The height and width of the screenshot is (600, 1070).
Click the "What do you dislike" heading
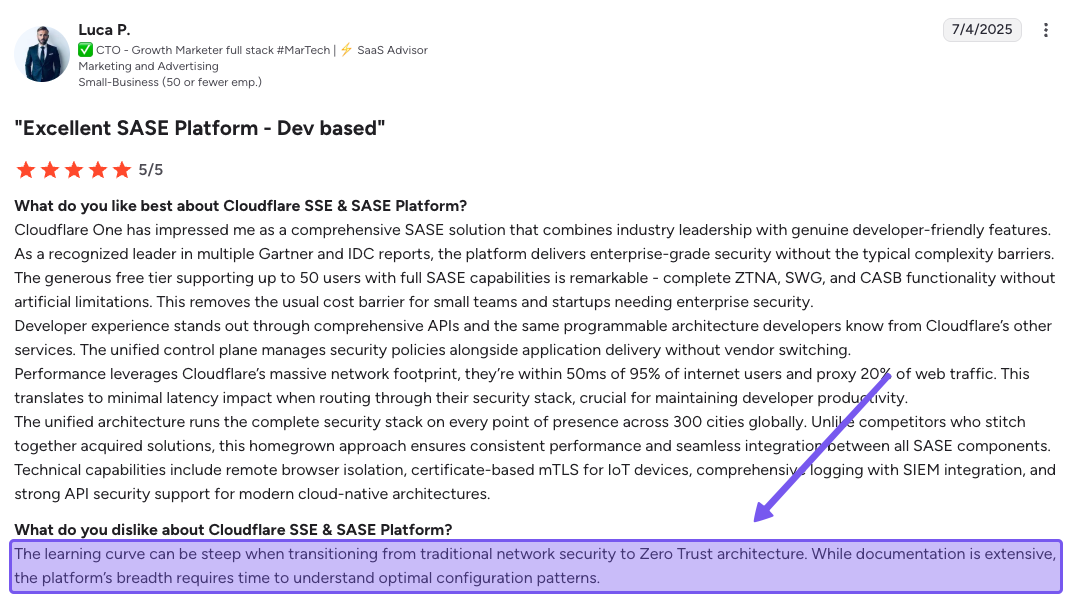click(x=233, y=529)
